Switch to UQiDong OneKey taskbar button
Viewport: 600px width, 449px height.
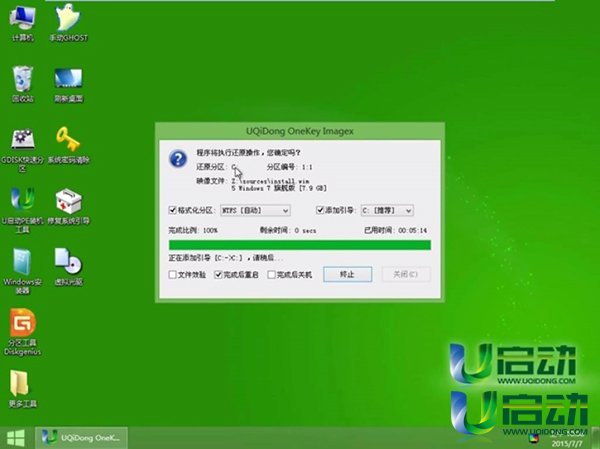coord(81,438)
